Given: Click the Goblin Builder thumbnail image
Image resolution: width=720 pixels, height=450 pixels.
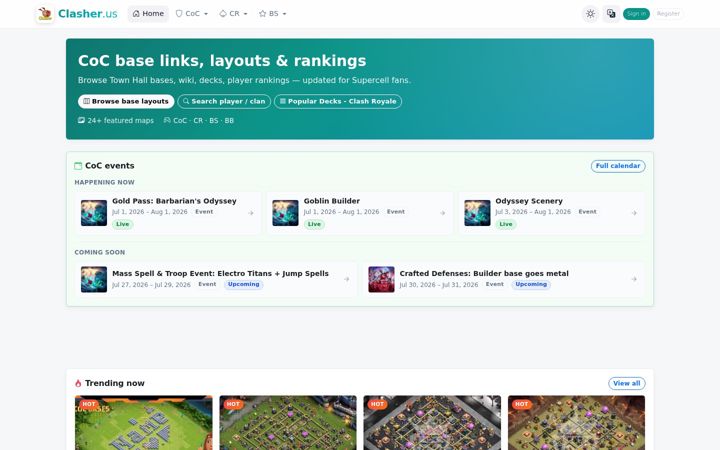Looking at the screenshot, I should [285, 213].
